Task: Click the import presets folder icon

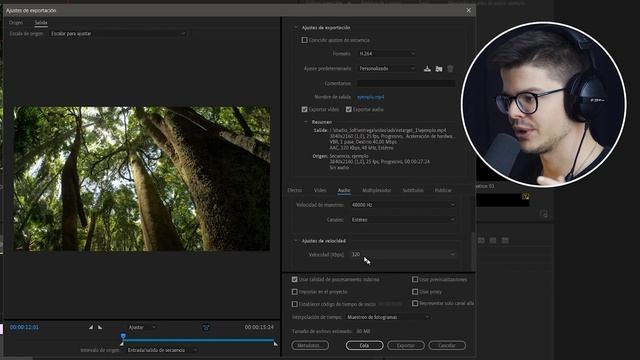Action: 439,69
